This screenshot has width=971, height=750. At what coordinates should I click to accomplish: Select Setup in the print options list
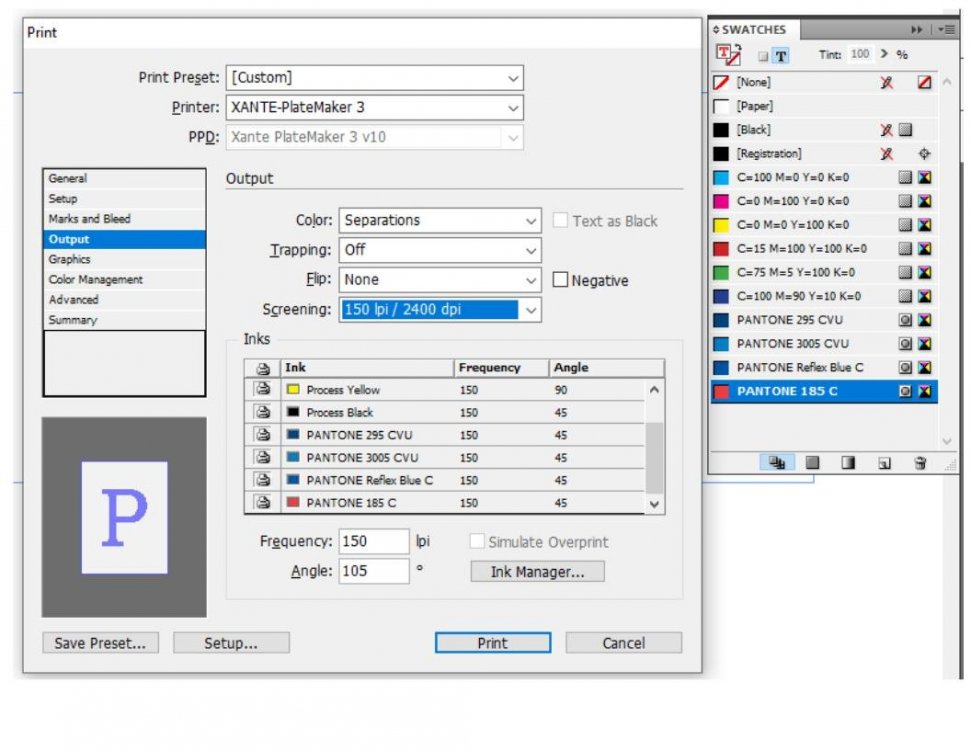pos(124,199)
